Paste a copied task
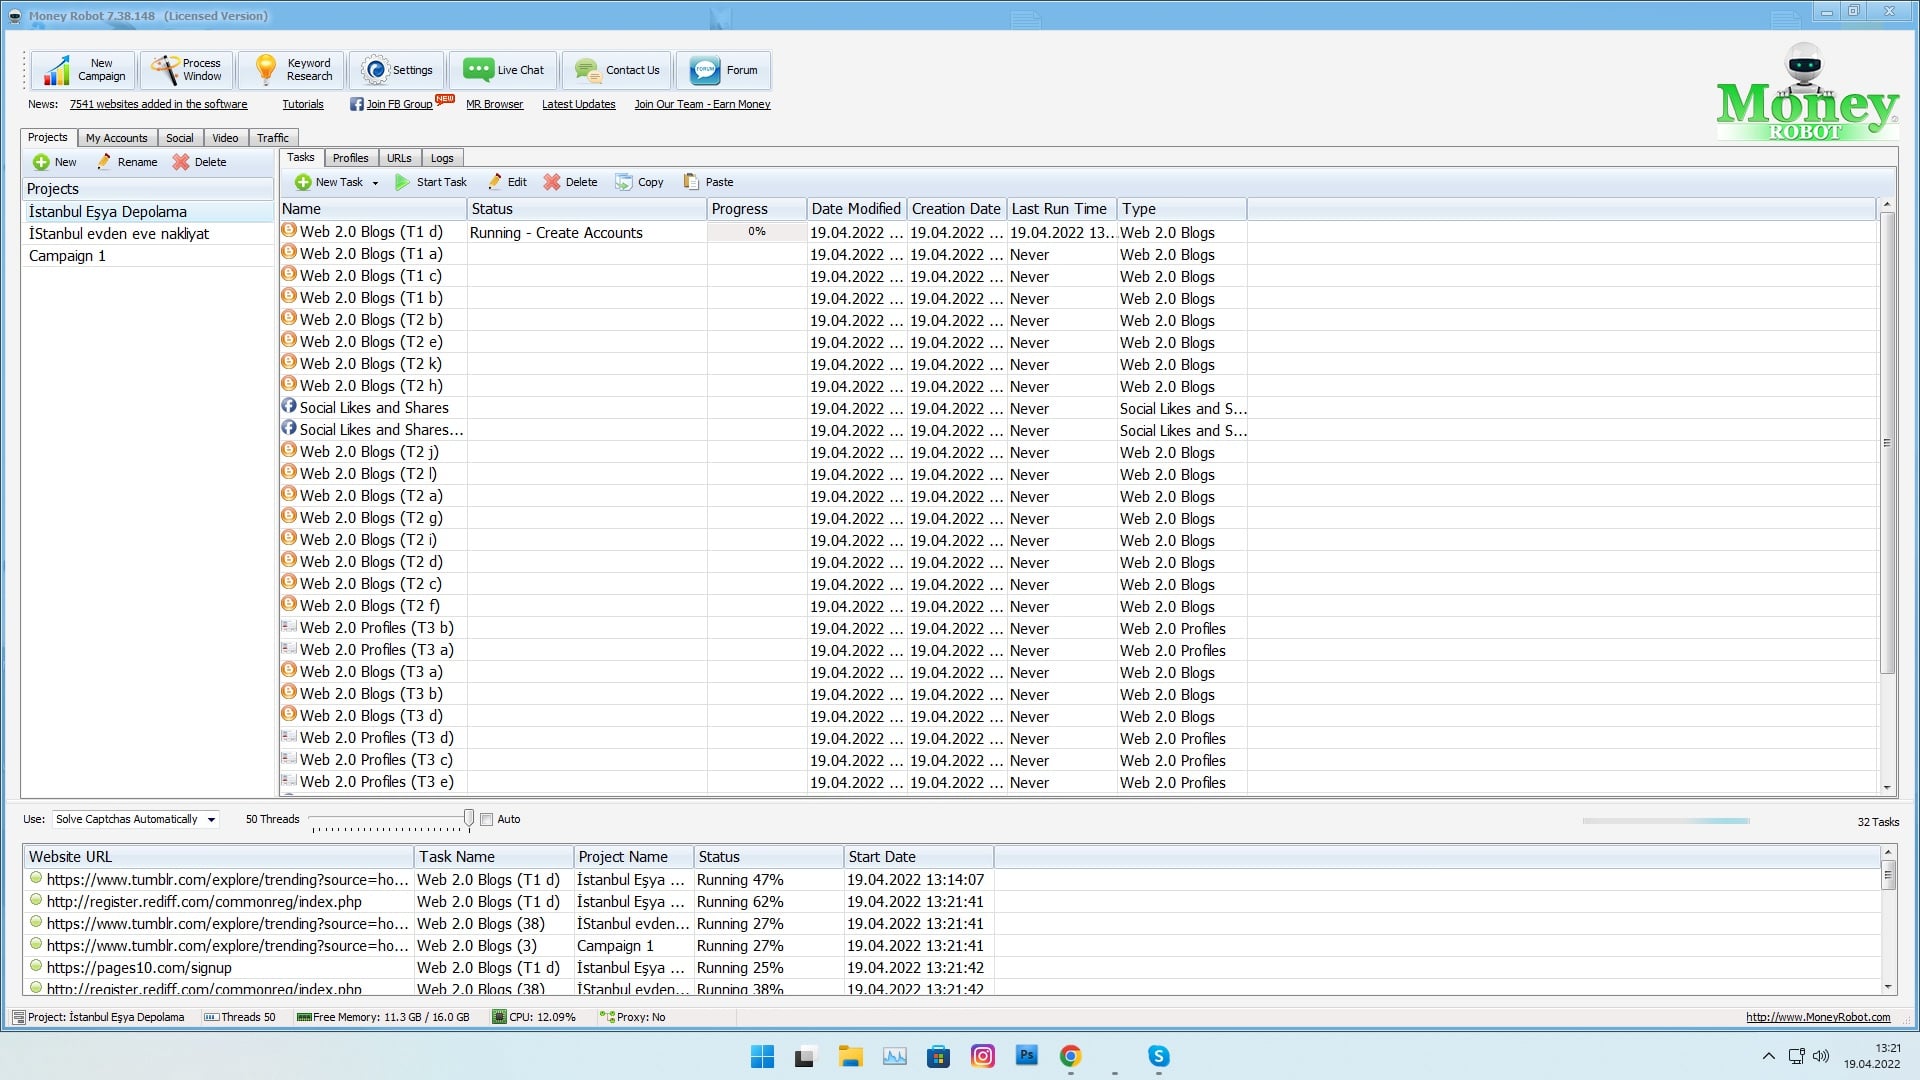 click(708, 182)
